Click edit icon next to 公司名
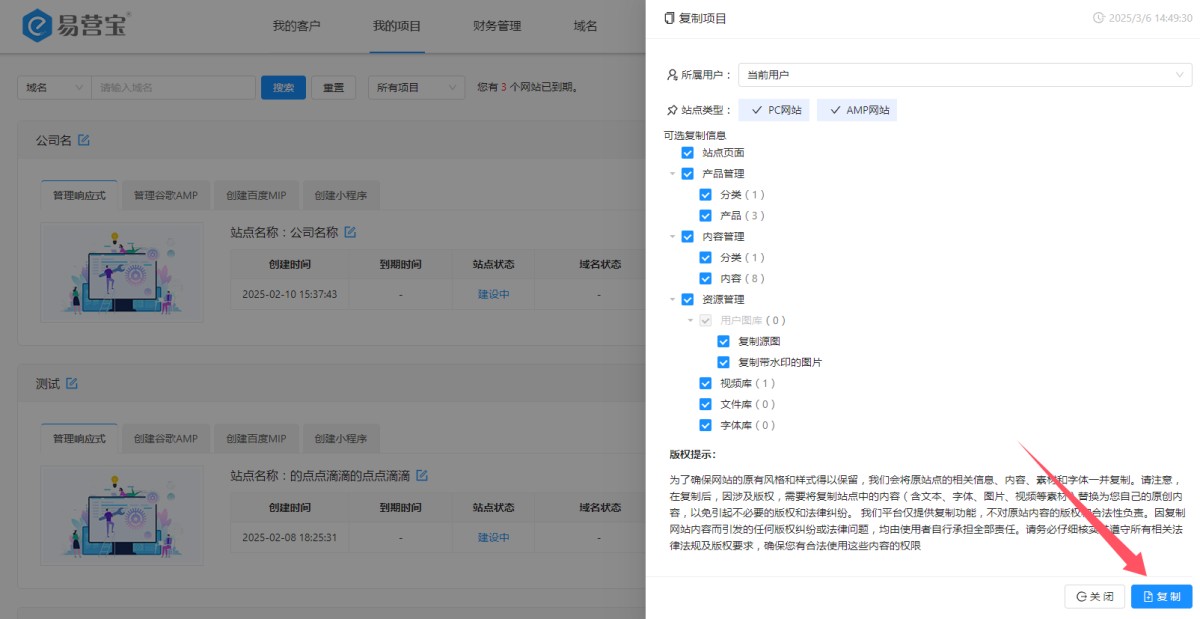Viewport: 1200px width, 619px height. (84, 140)
